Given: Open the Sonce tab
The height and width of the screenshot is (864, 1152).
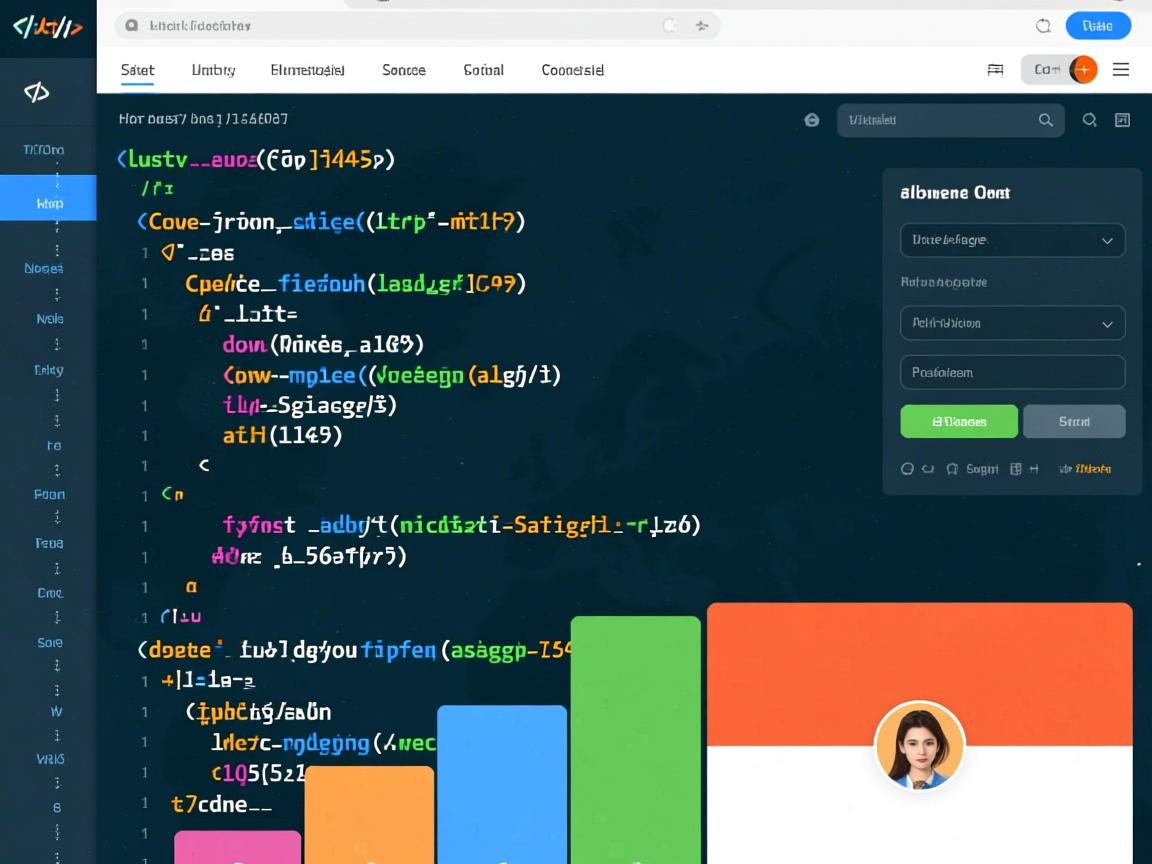Looking at the screenshot, I should [403, 70].
